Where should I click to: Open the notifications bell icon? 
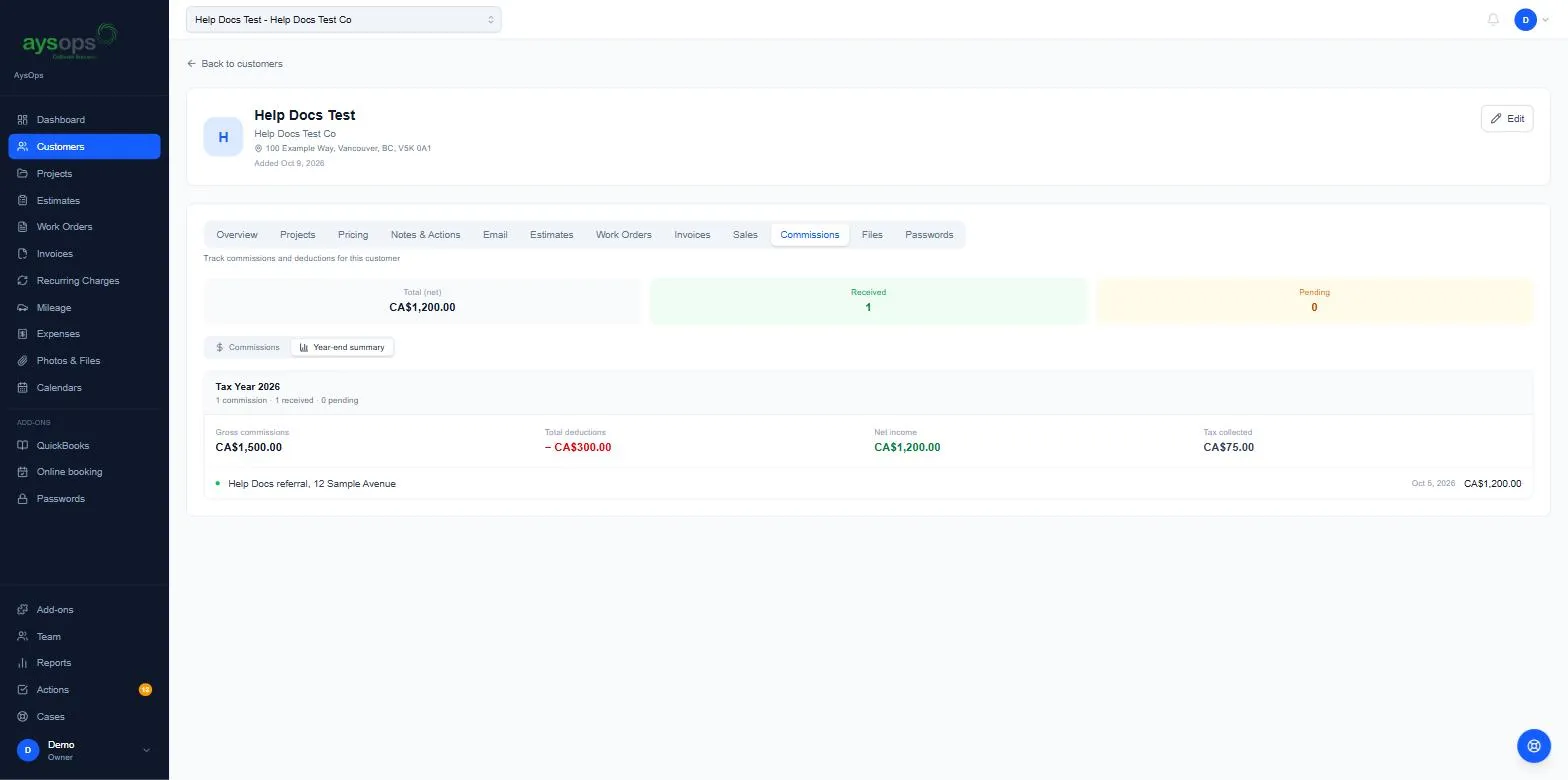click(x=1493, y=20)
